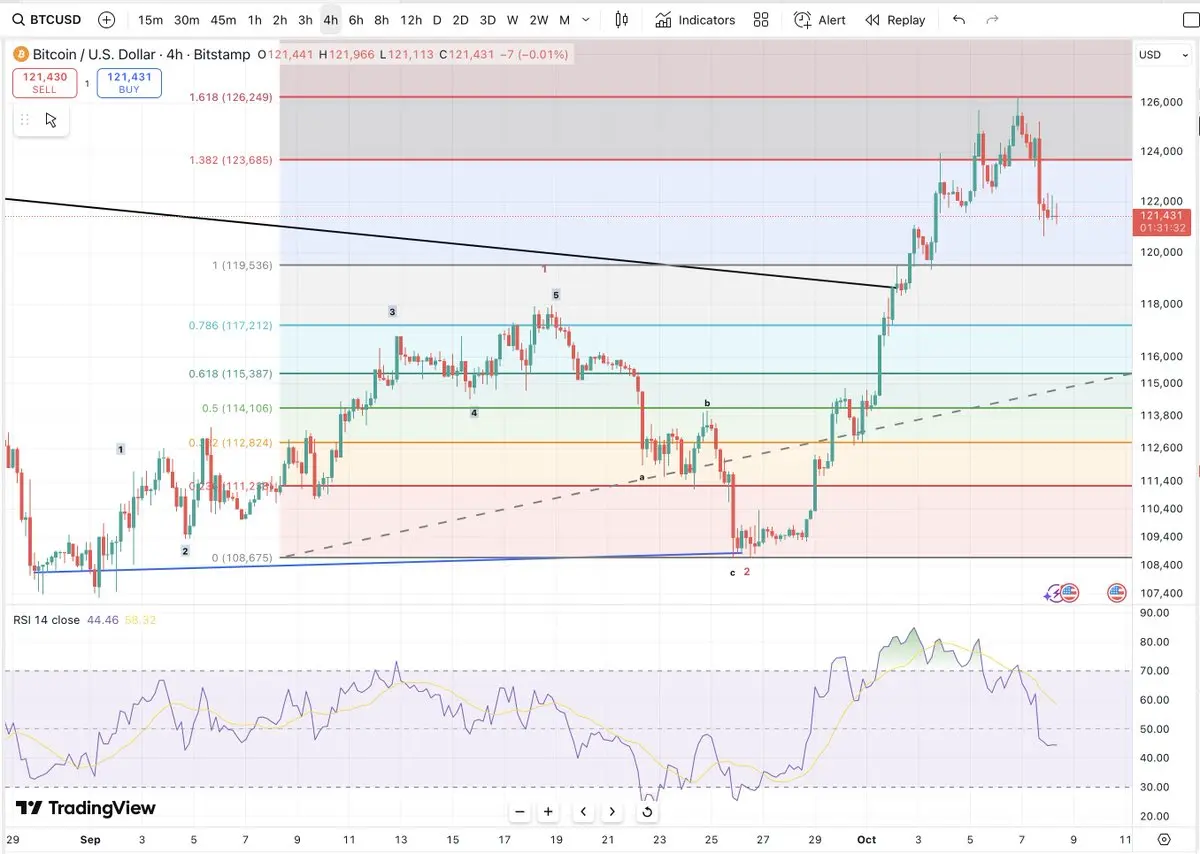The width and height of the screenshot is (1200, 854).
Task: Start bar Replay mode
Action: 895,20
